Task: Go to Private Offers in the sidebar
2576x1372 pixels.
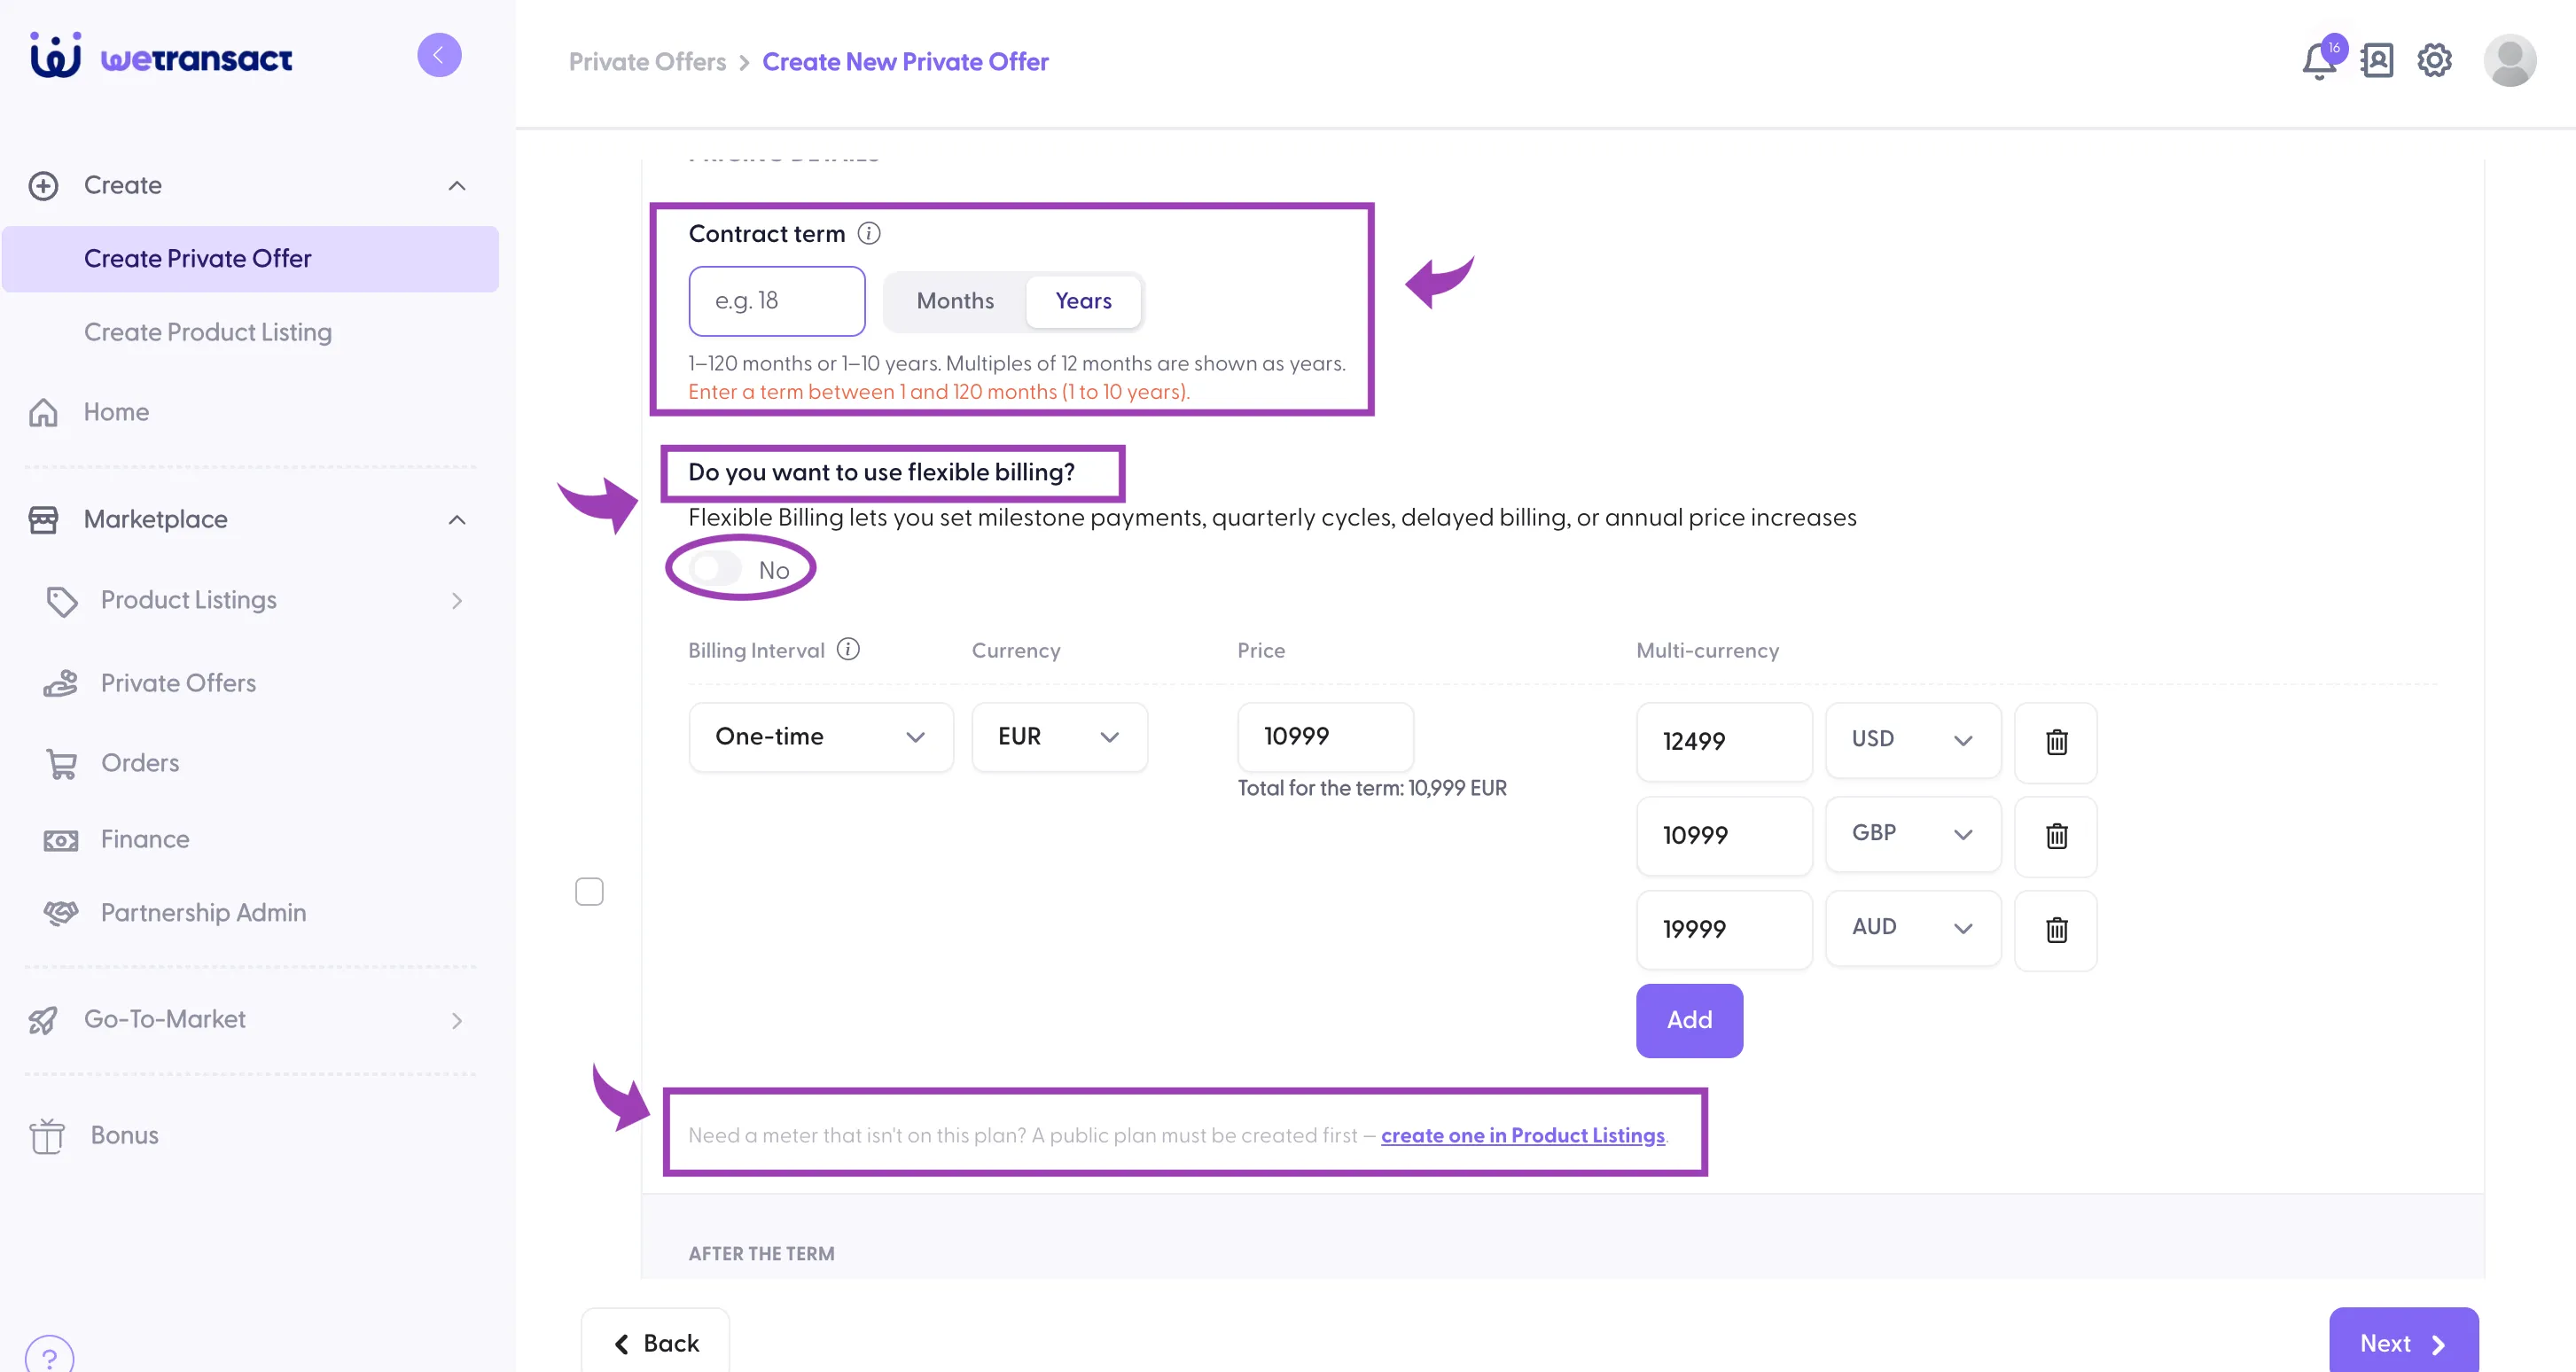Action: [178, 683]
